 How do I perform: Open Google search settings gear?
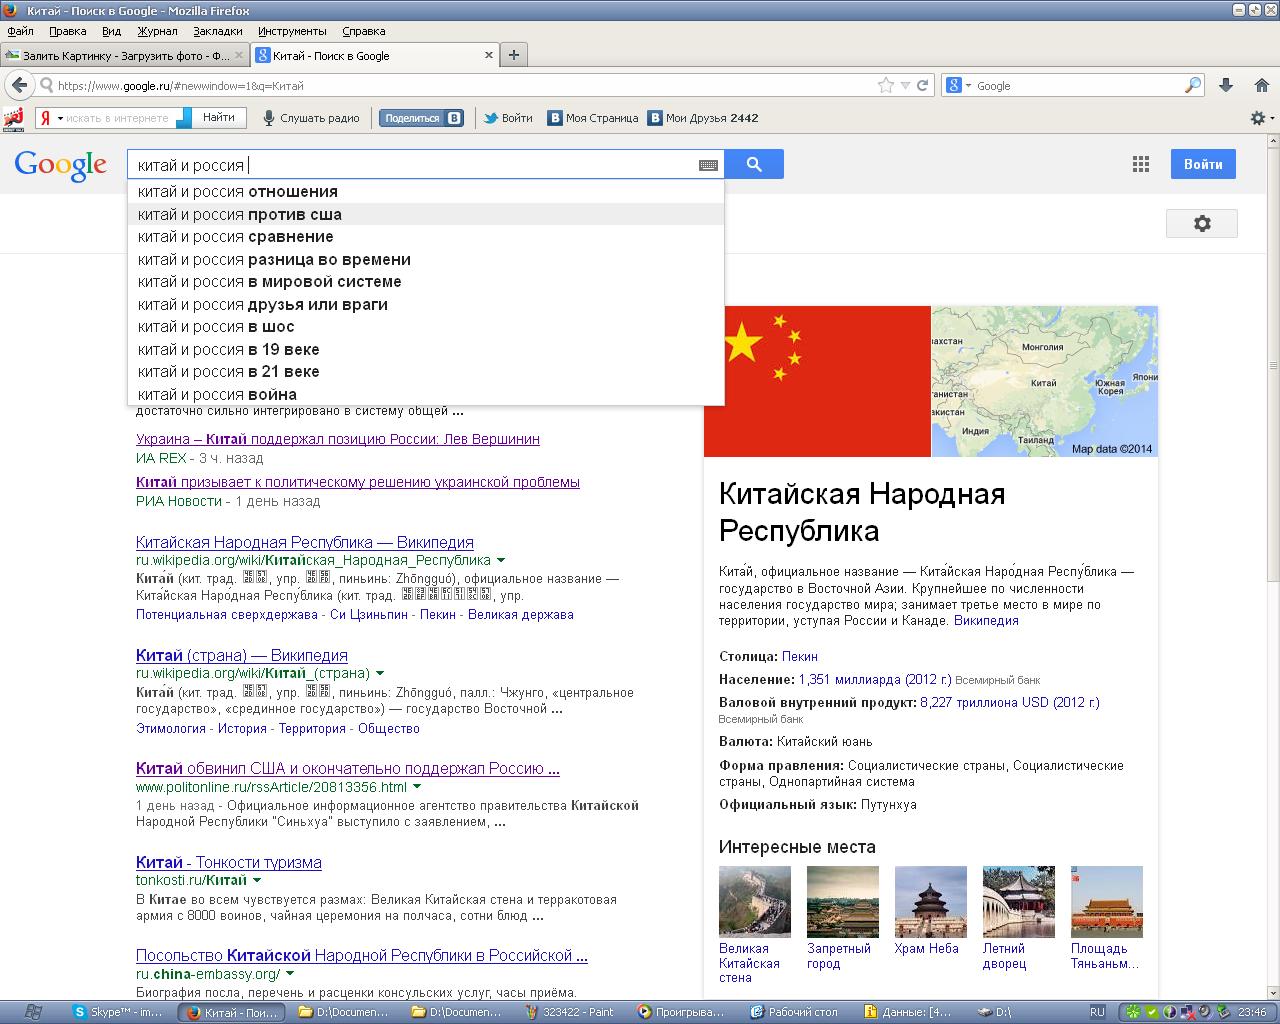click(x=1202, y=223)
